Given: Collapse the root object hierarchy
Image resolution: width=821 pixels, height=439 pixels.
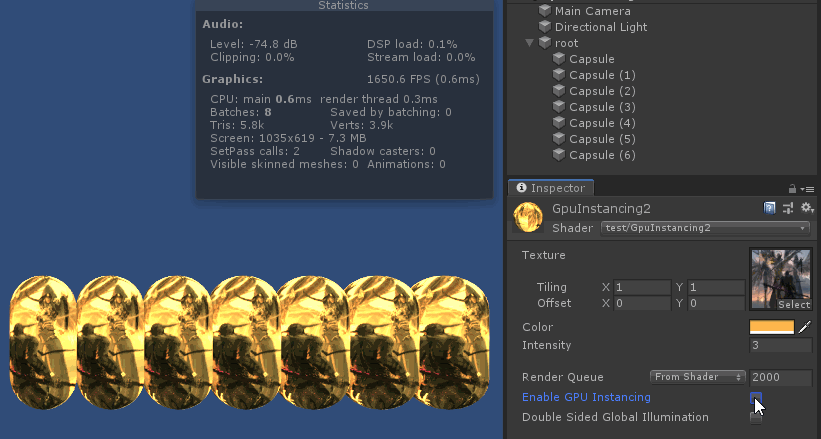Looking at the screenshot, I should tap(529, 42).
